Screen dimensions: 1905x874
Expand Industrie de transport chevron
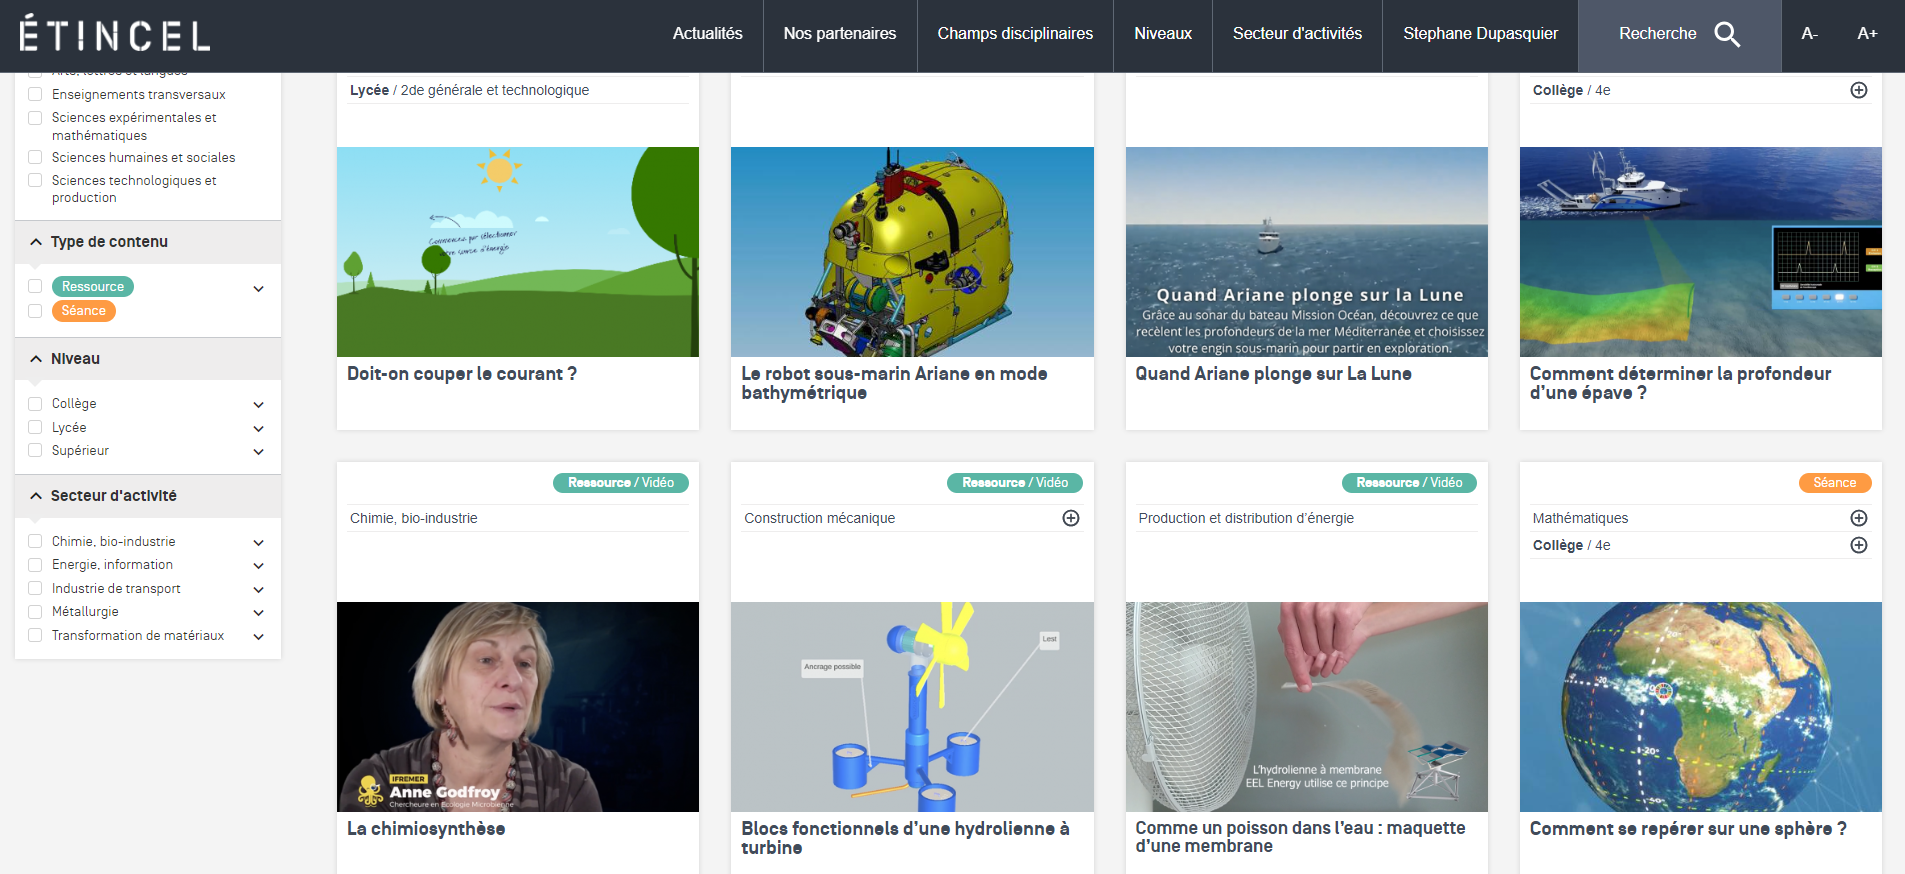pos(259,590)
